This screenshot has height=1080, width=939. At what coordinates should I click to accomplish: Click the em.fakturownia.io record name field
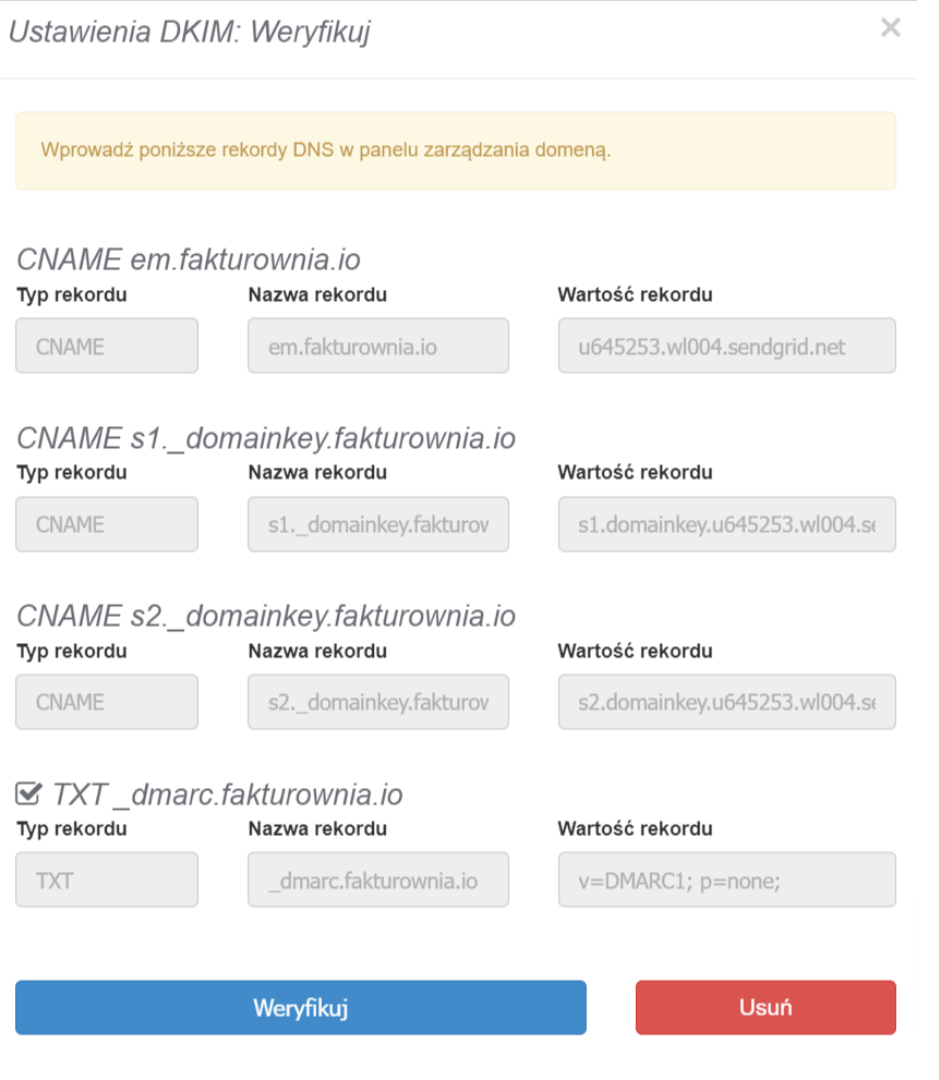[x=377, y=345]
